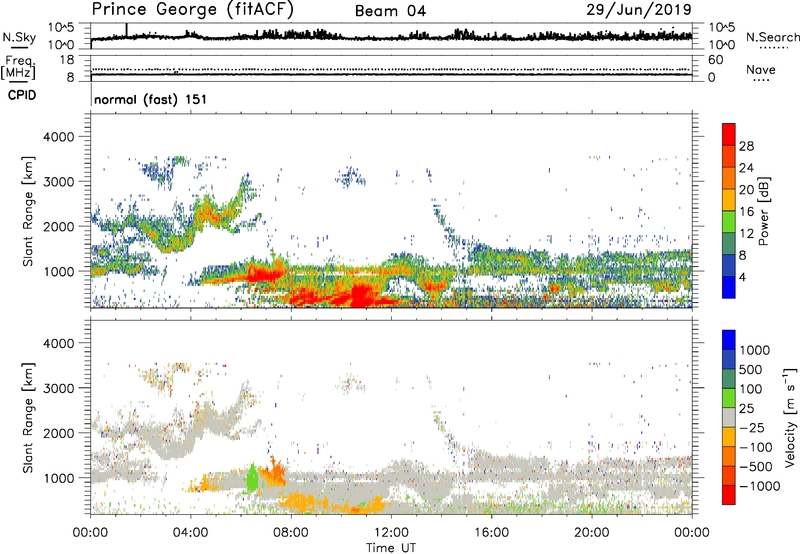Viewport: 800px width, 554px height.
Task: Click the "24" power color bar label
Action: 746,168
